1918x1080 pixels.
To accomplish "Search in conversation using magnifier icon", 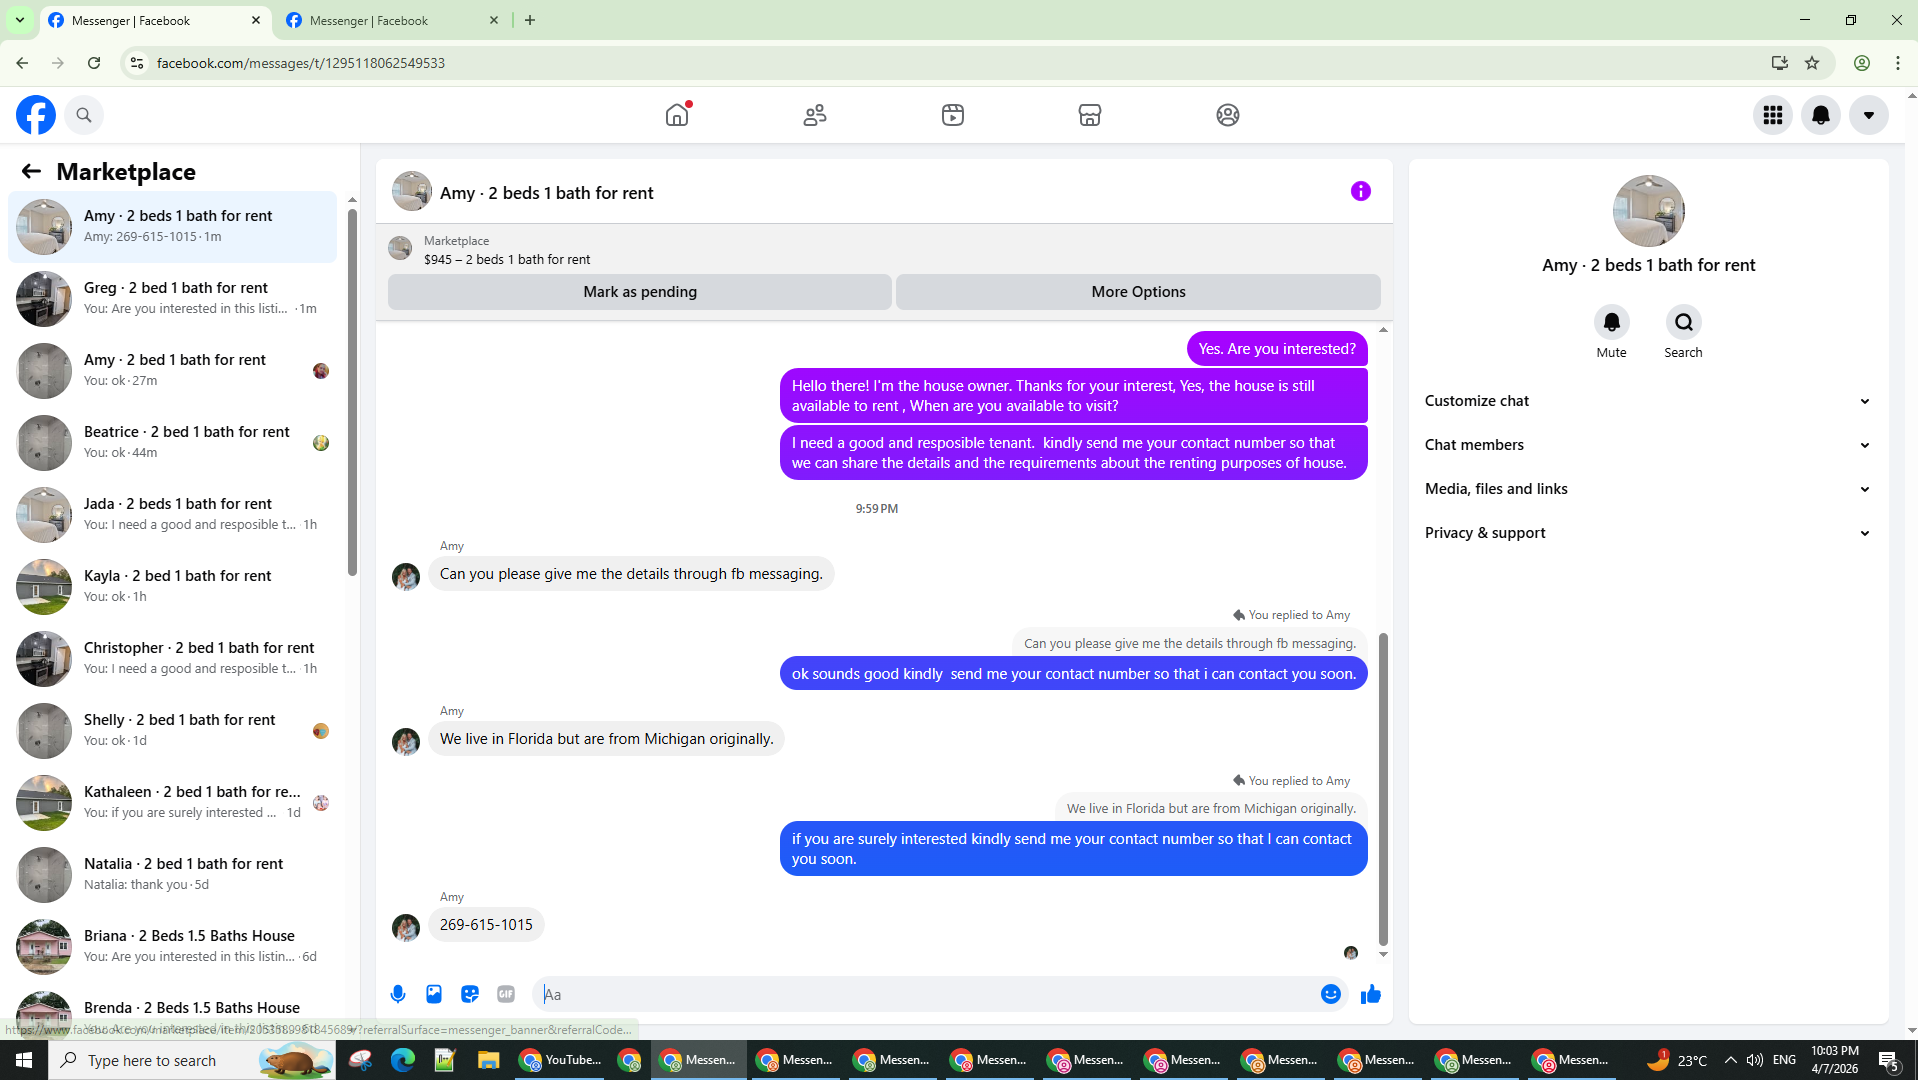I will [1684, 322].
